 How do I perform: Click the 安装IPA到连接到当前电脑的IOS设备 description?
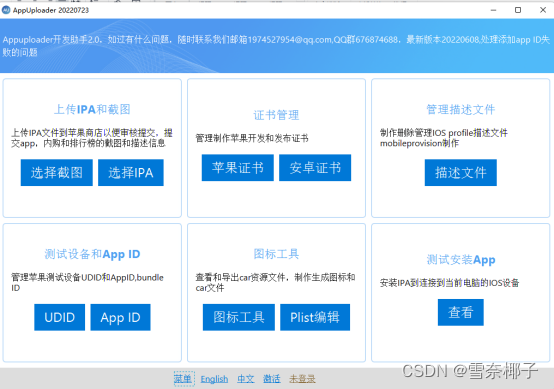(x=449, y=283)
